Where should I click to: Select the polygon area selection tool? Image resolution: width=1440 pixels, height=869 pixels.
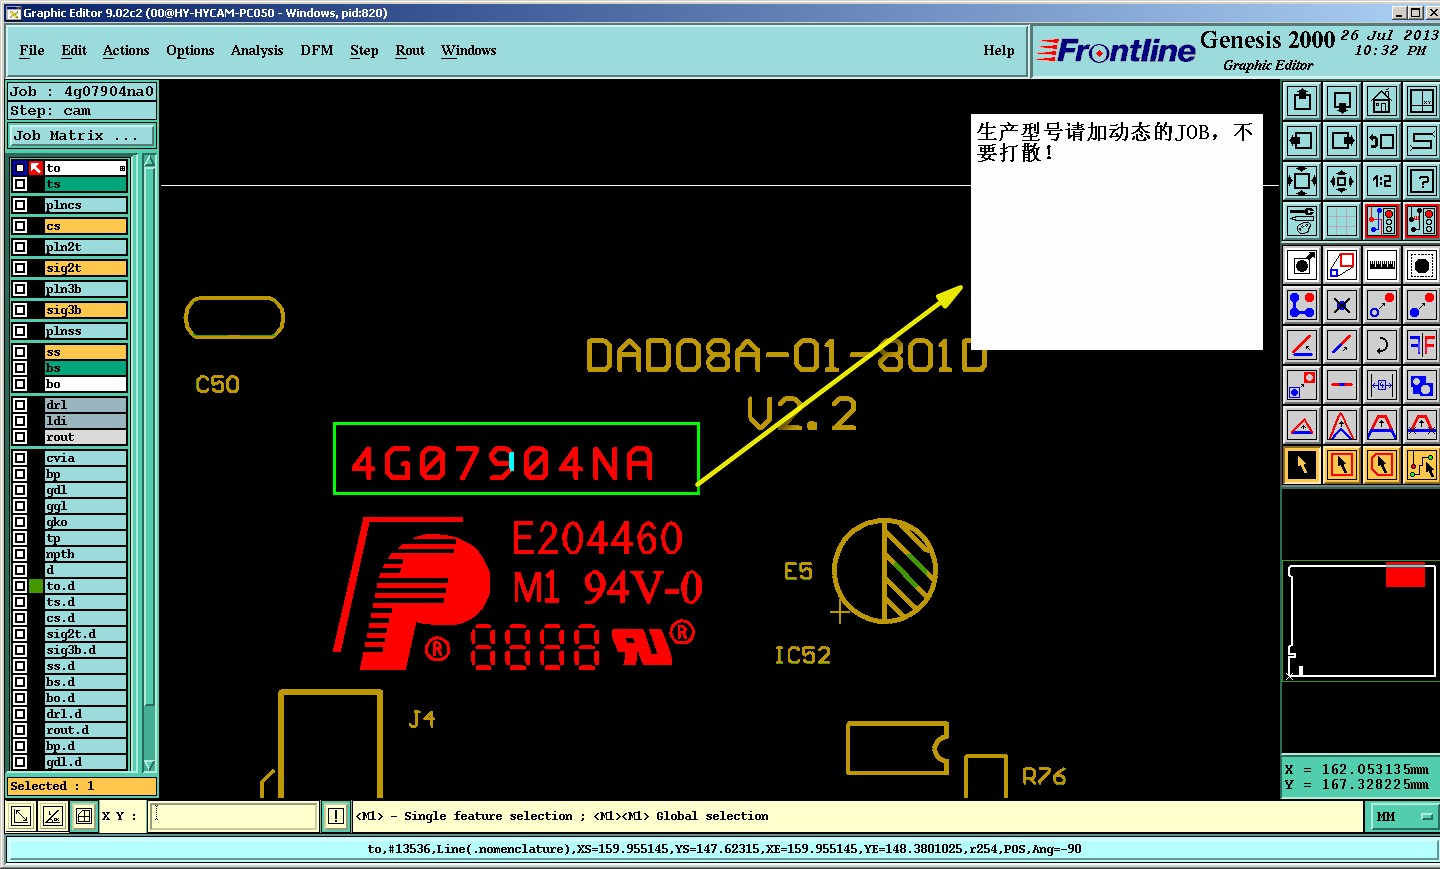pos(1382,465)
